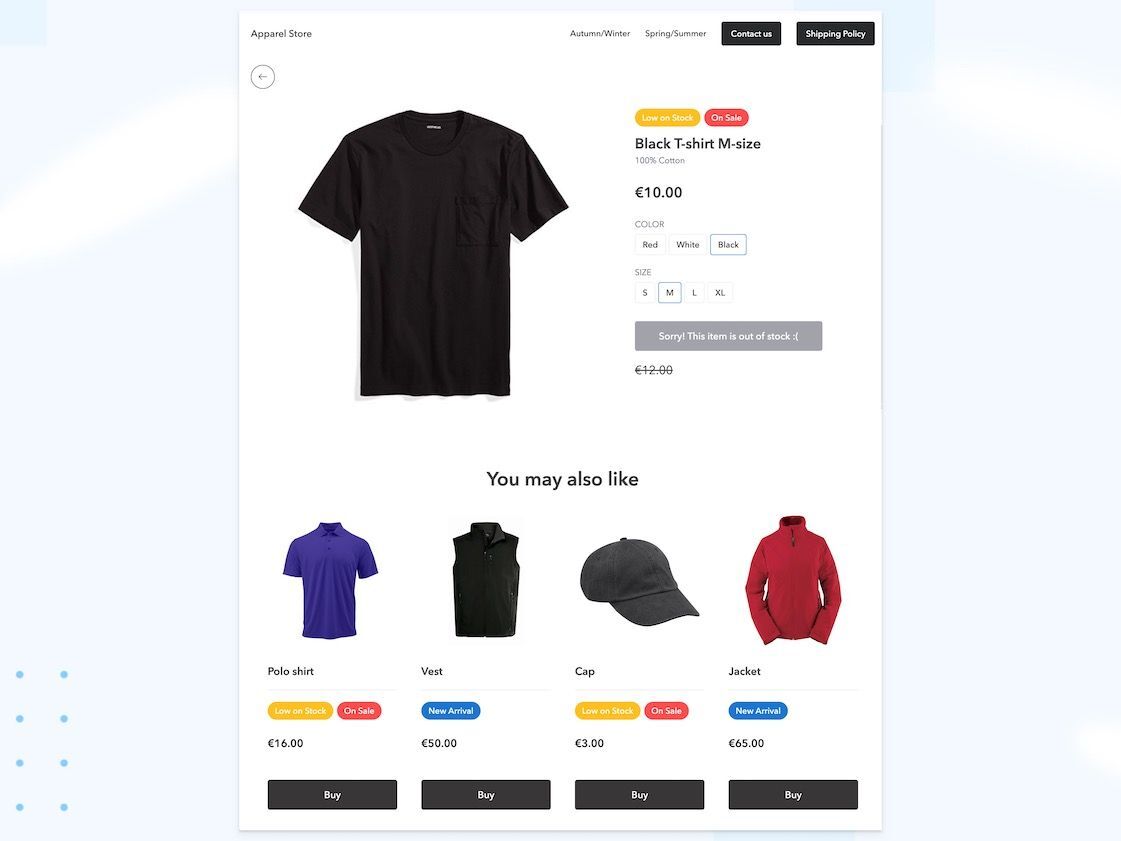Open the Autumn/Winter menu item

coord(600,34)
